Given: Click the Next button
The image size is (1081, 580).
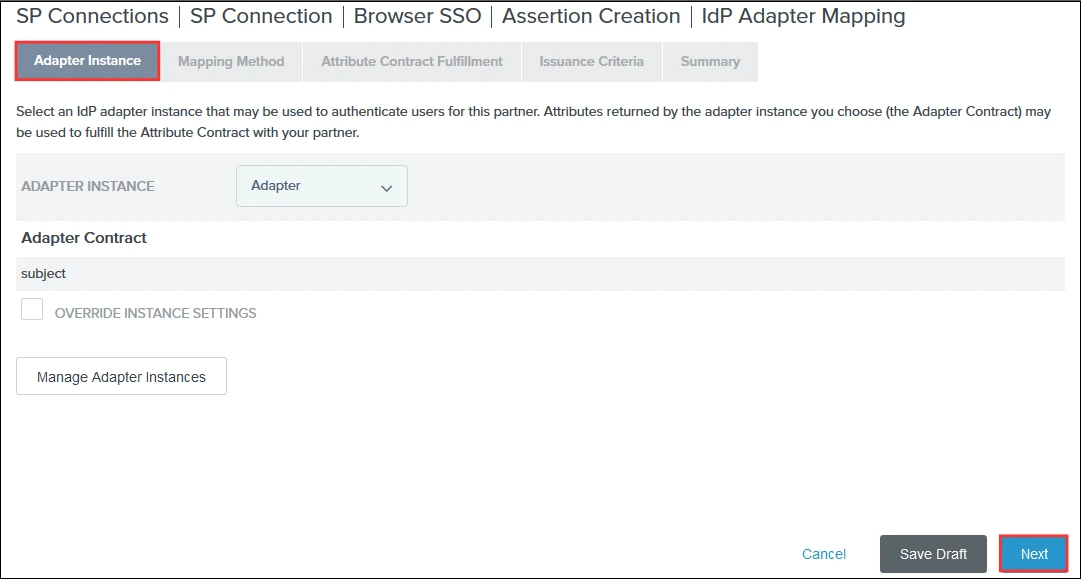Looking at the screenshot, I should [x=1034, y=554].
